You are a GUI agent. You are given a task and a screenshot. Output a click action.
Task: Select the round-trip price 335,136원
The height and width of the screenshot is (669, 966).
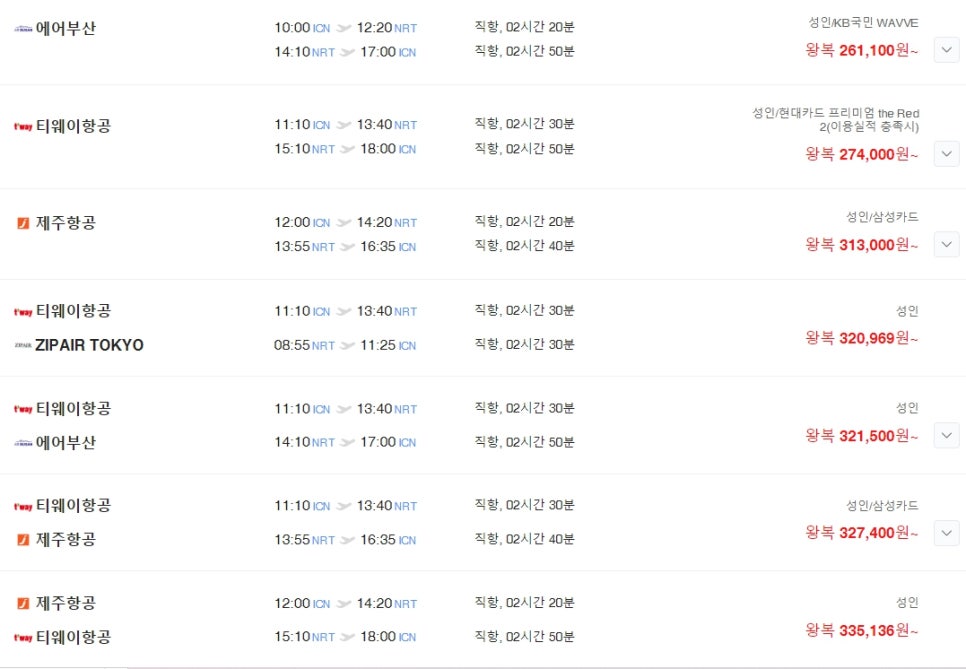pos(861,630)
